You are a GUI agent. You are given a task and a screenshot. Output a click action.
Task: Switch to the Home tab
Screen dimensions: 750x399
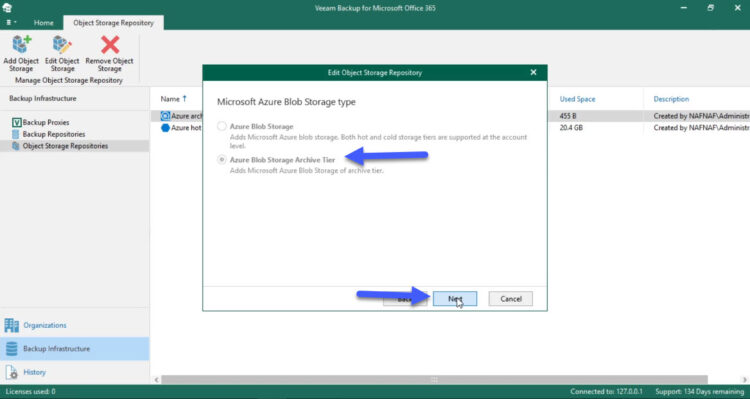(x=44, y=22)
